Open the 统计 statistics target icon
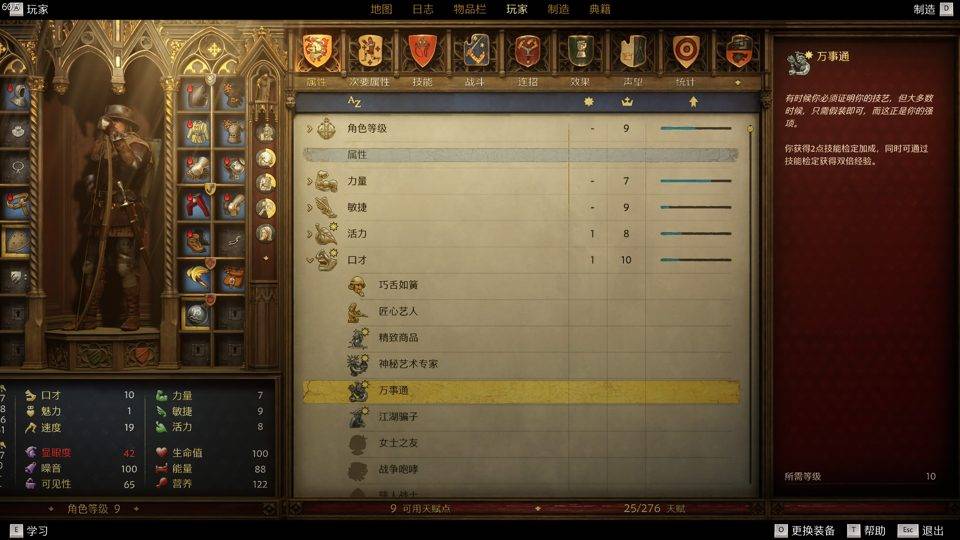Image resolution: width=960 pixels, height=540 pixels. 685,51
